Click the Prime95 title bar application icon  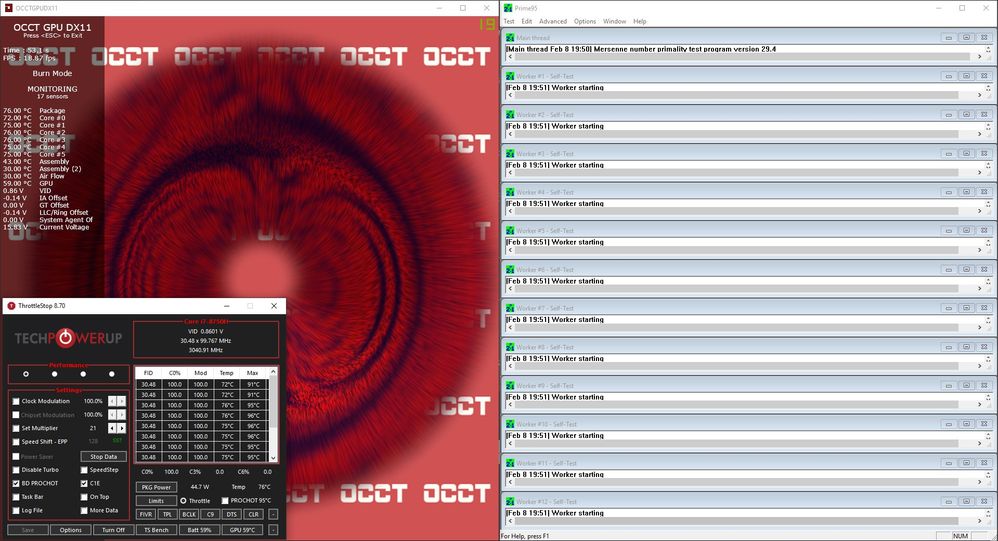(508, 8)
